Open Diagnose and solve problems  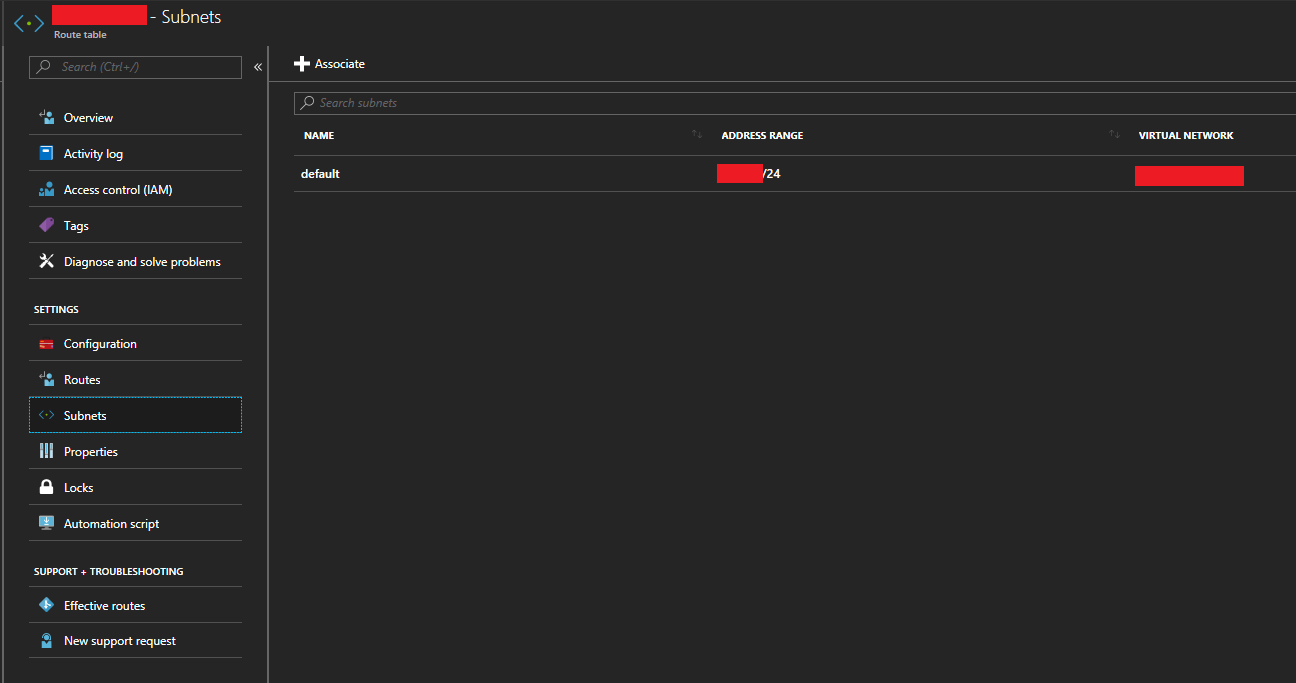135,261
